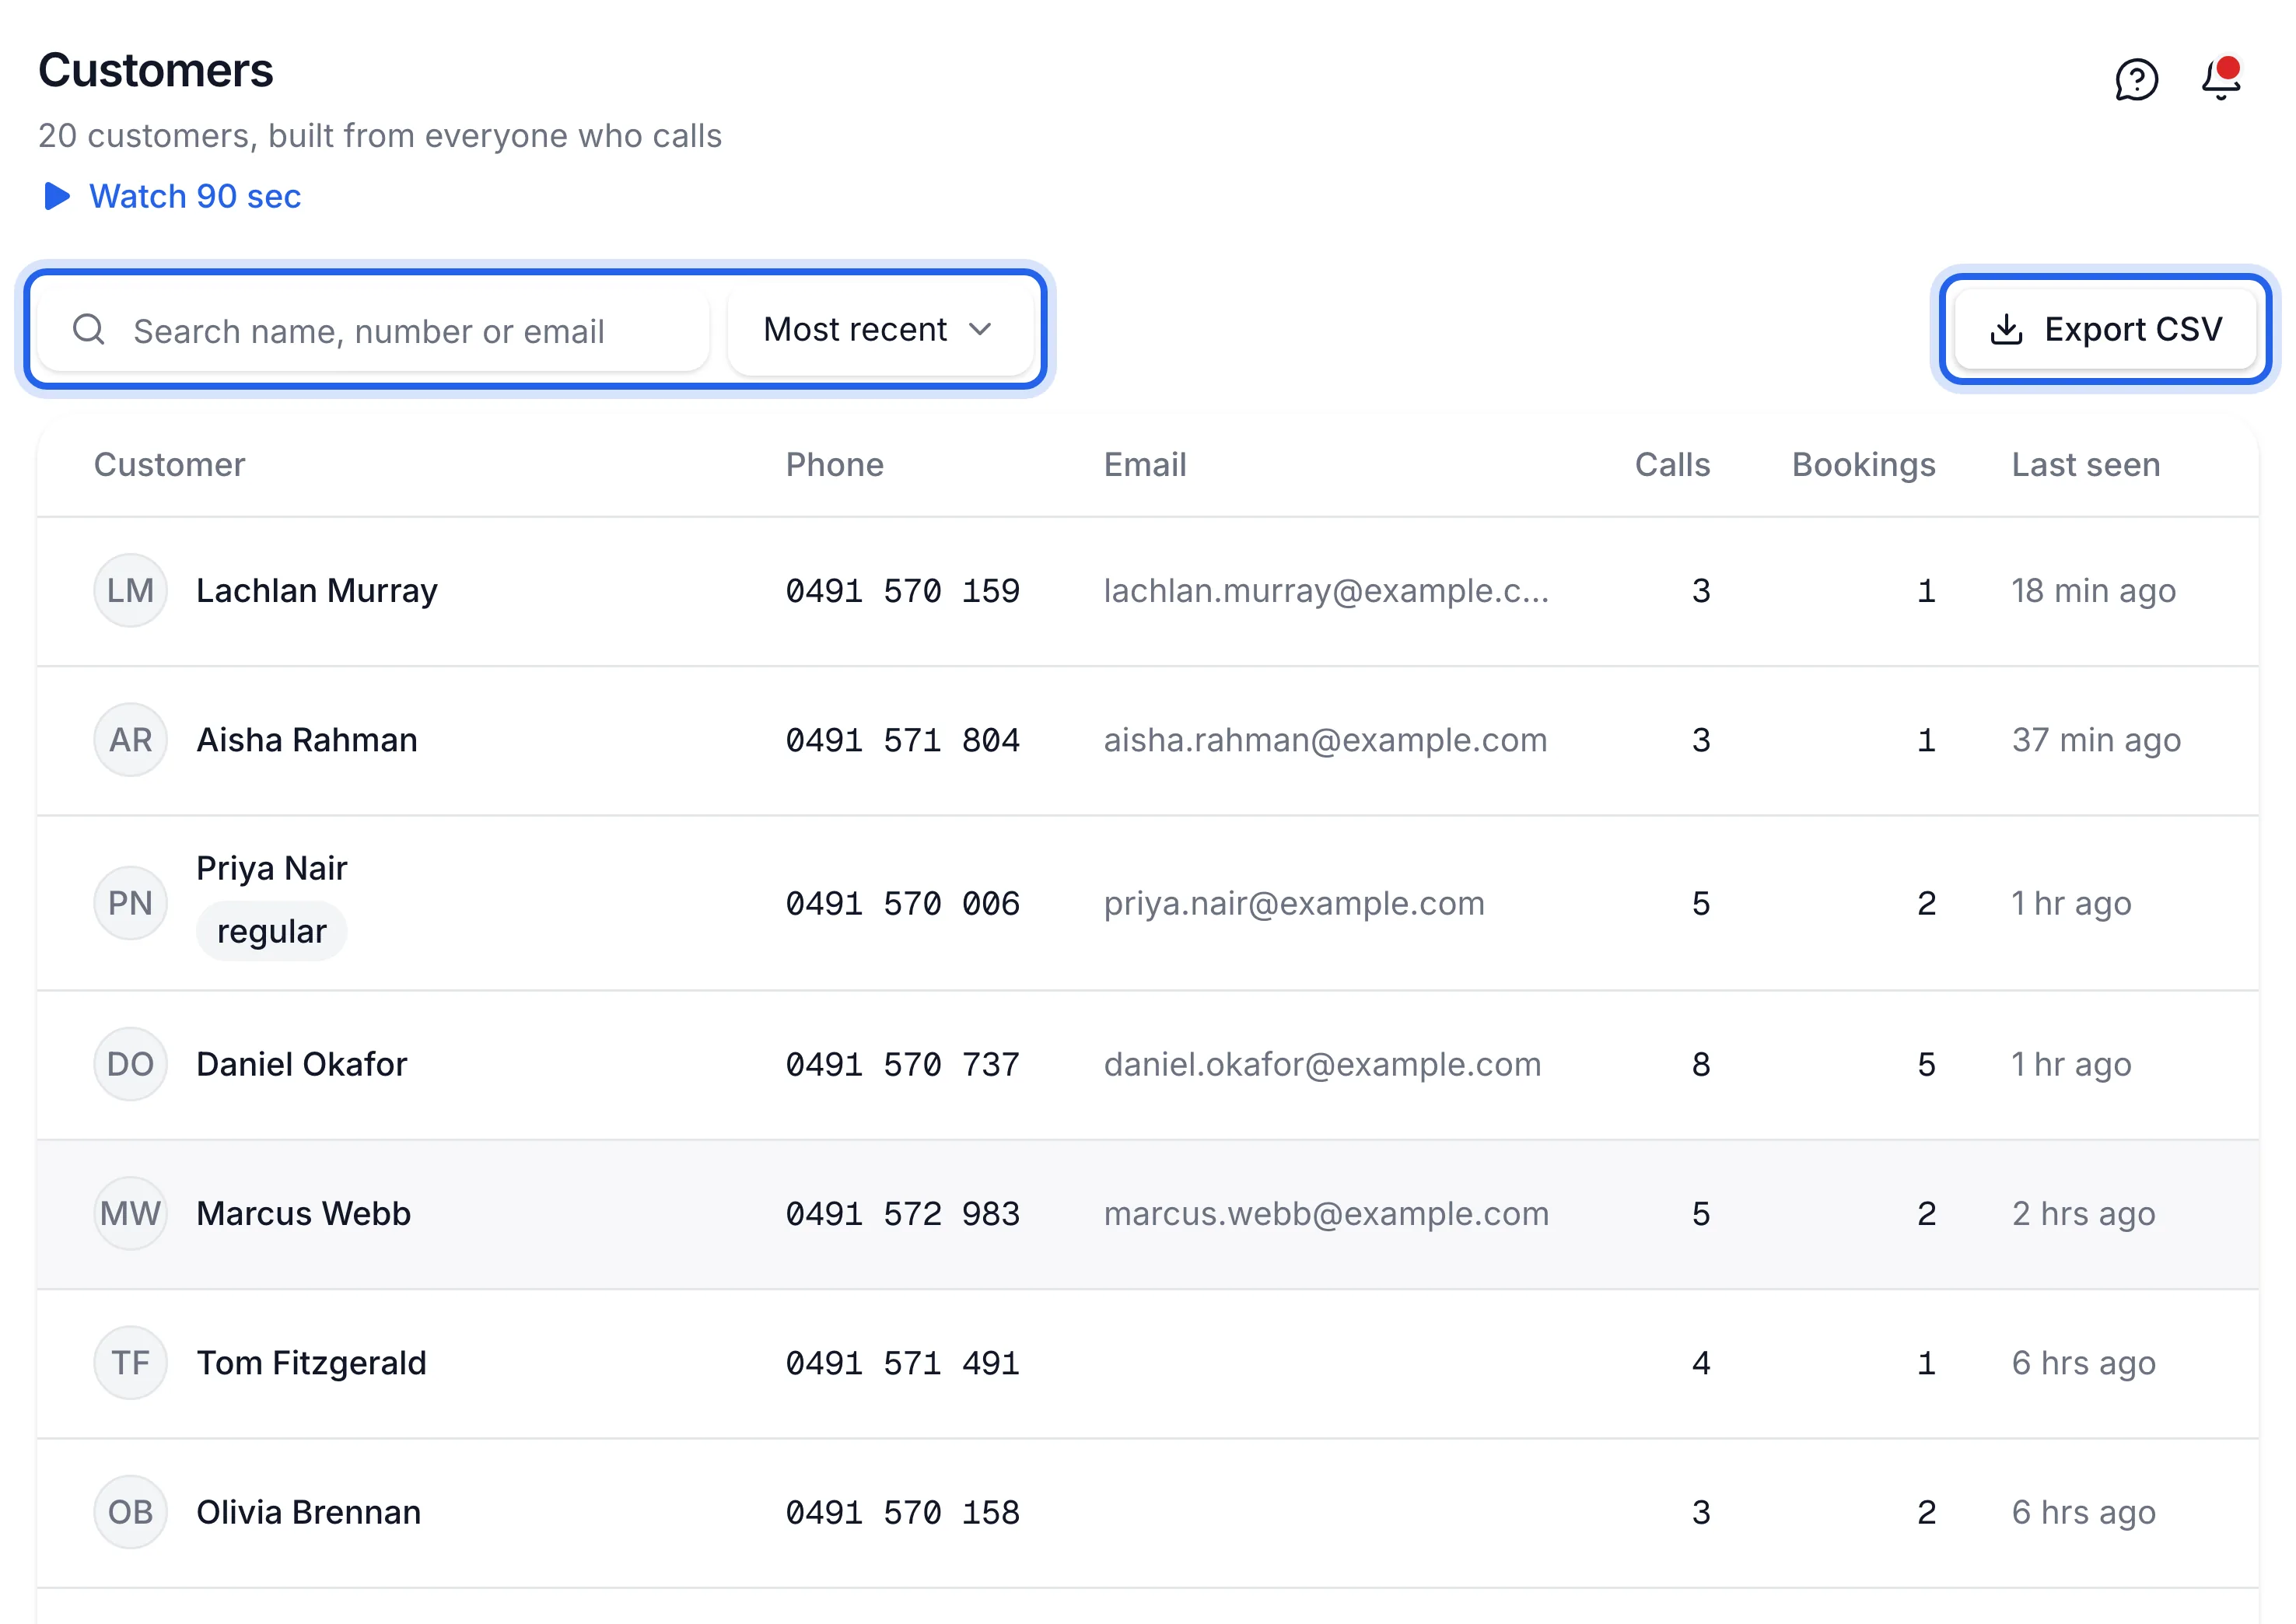Image resolution: width=2296 pixels, height=1624 pixels.
Task: Click the Calls column header
Action: (x=1672, y=465)
